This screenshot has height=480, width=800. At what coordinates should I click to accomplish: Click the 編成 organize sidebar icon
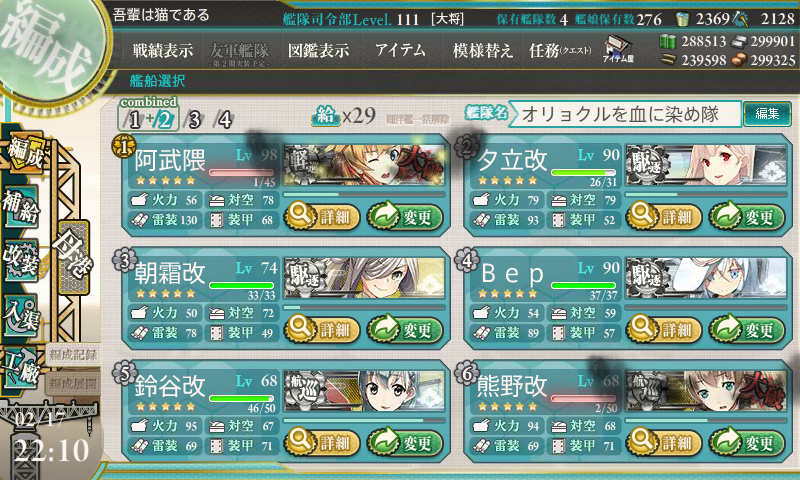[24, 154]
